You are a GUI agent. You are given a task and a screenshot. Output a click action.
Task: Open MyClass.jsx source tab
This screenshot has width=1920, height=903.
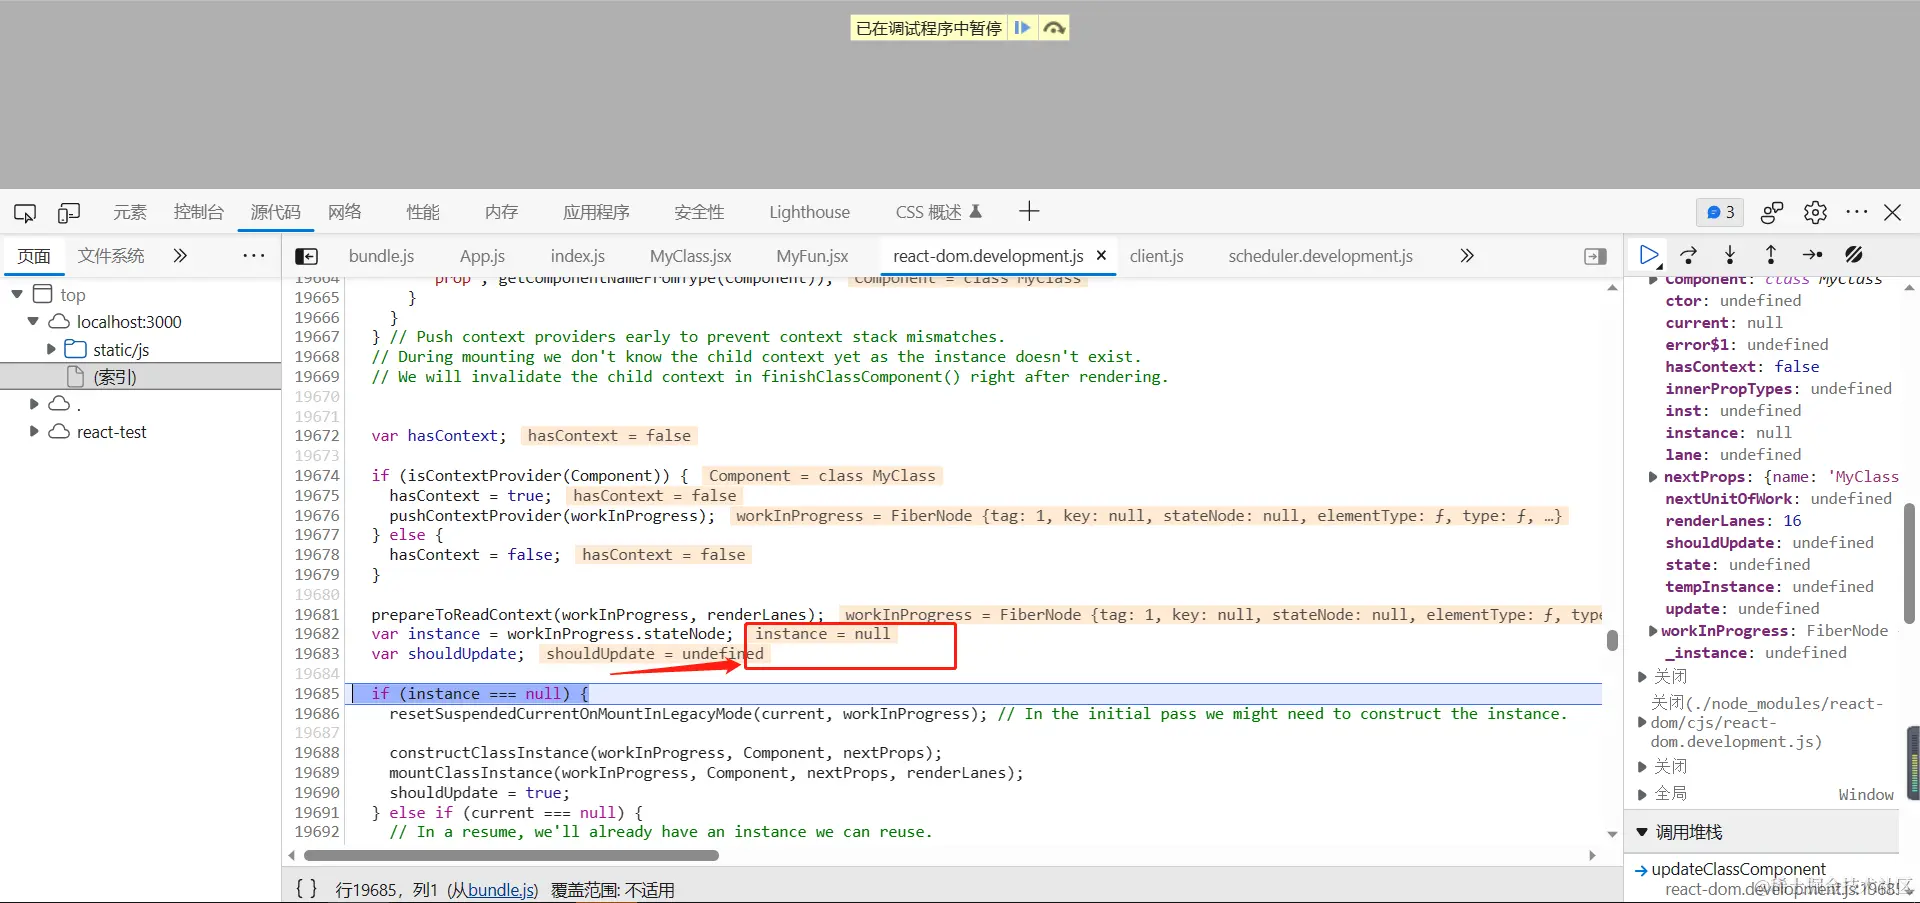tap(691, 256)
